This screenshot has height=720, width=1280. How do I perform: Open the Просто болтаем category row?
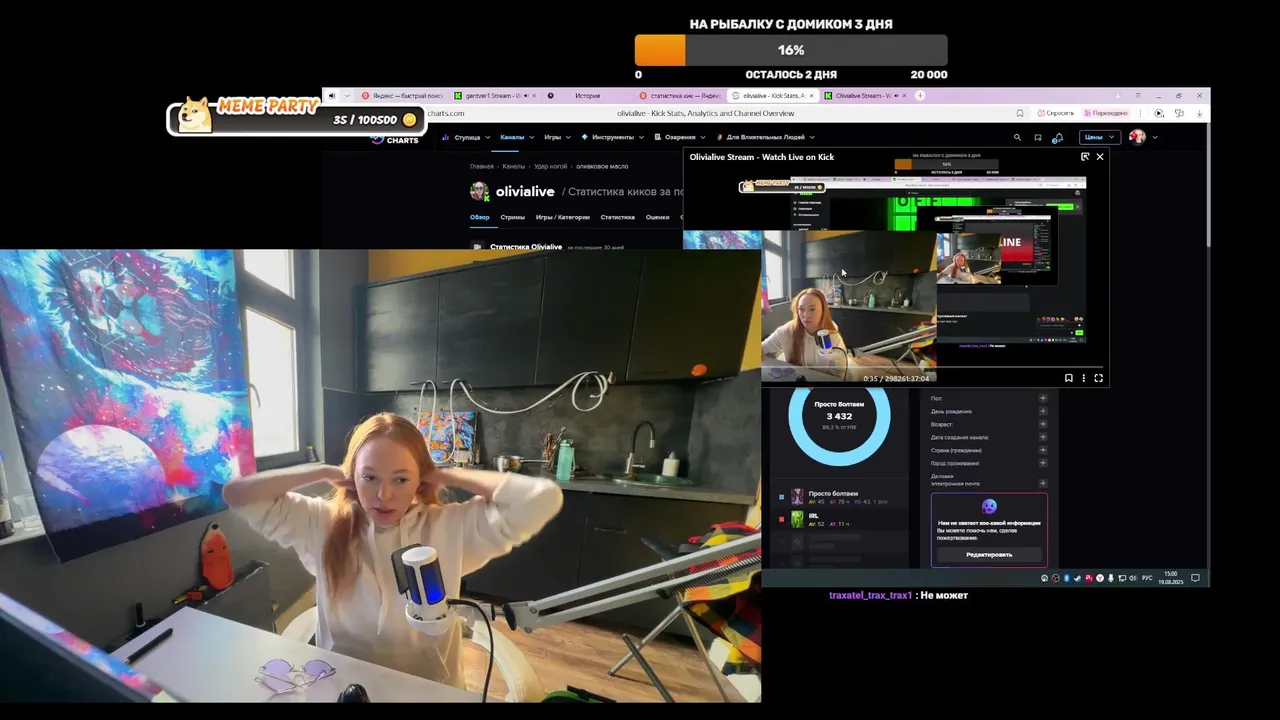click(x=839, y=497)
